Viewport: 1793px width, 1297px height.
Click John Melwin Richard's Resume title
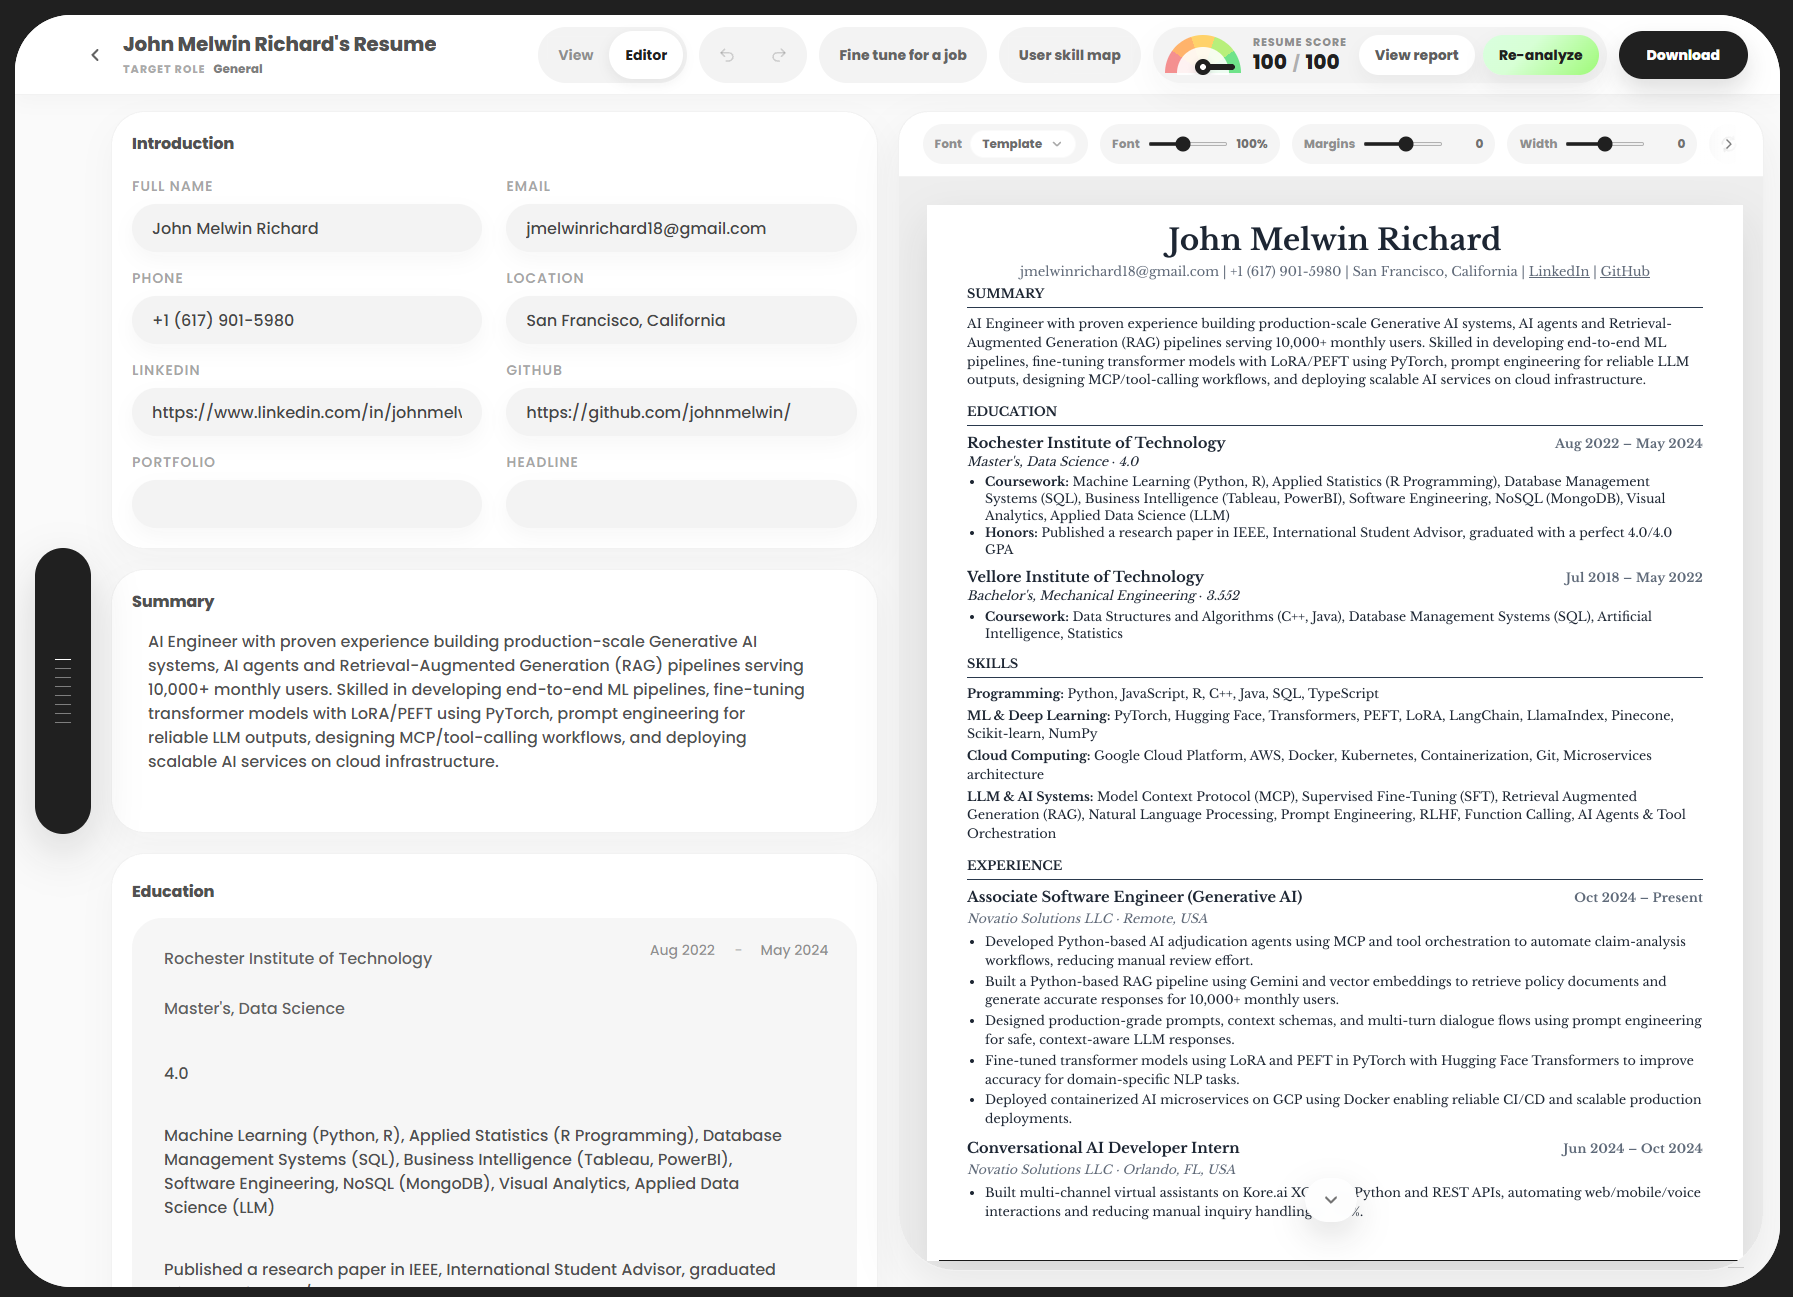coord(279,44)
